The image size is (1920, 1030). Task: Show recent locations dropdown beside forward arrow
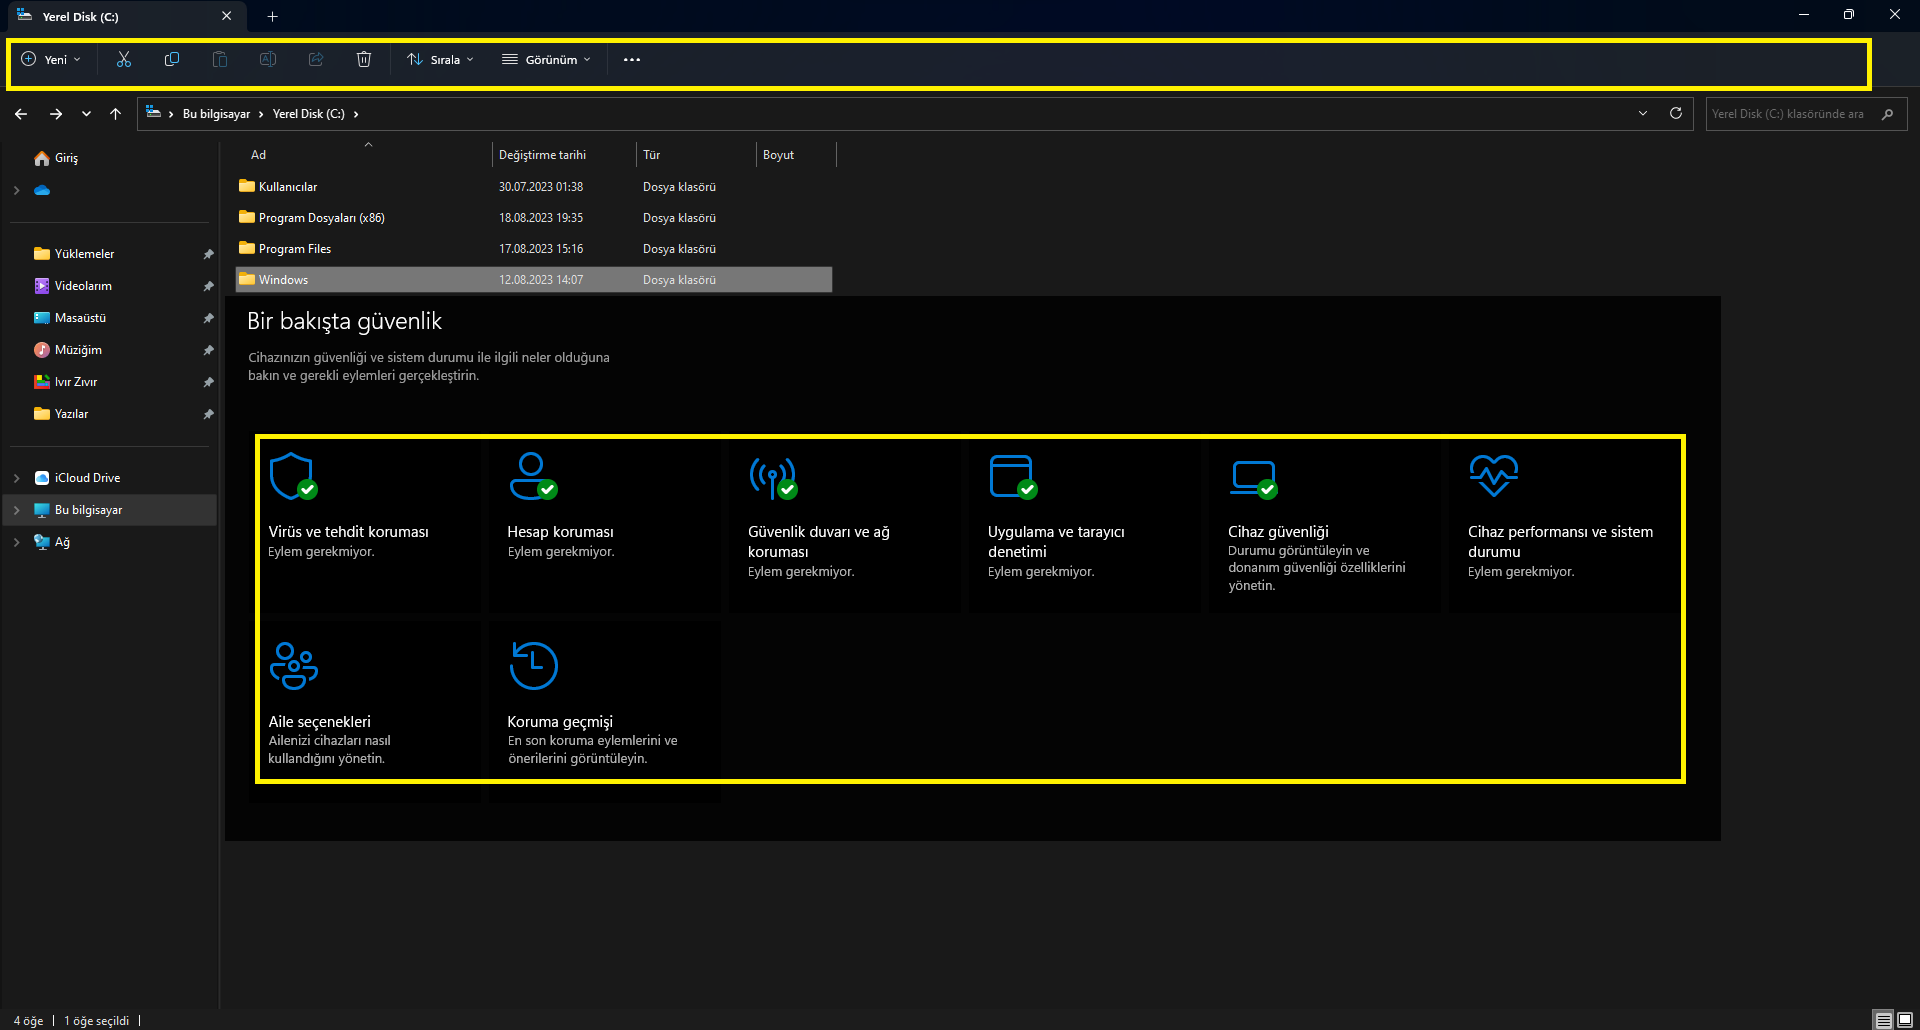tap(86, 114)
